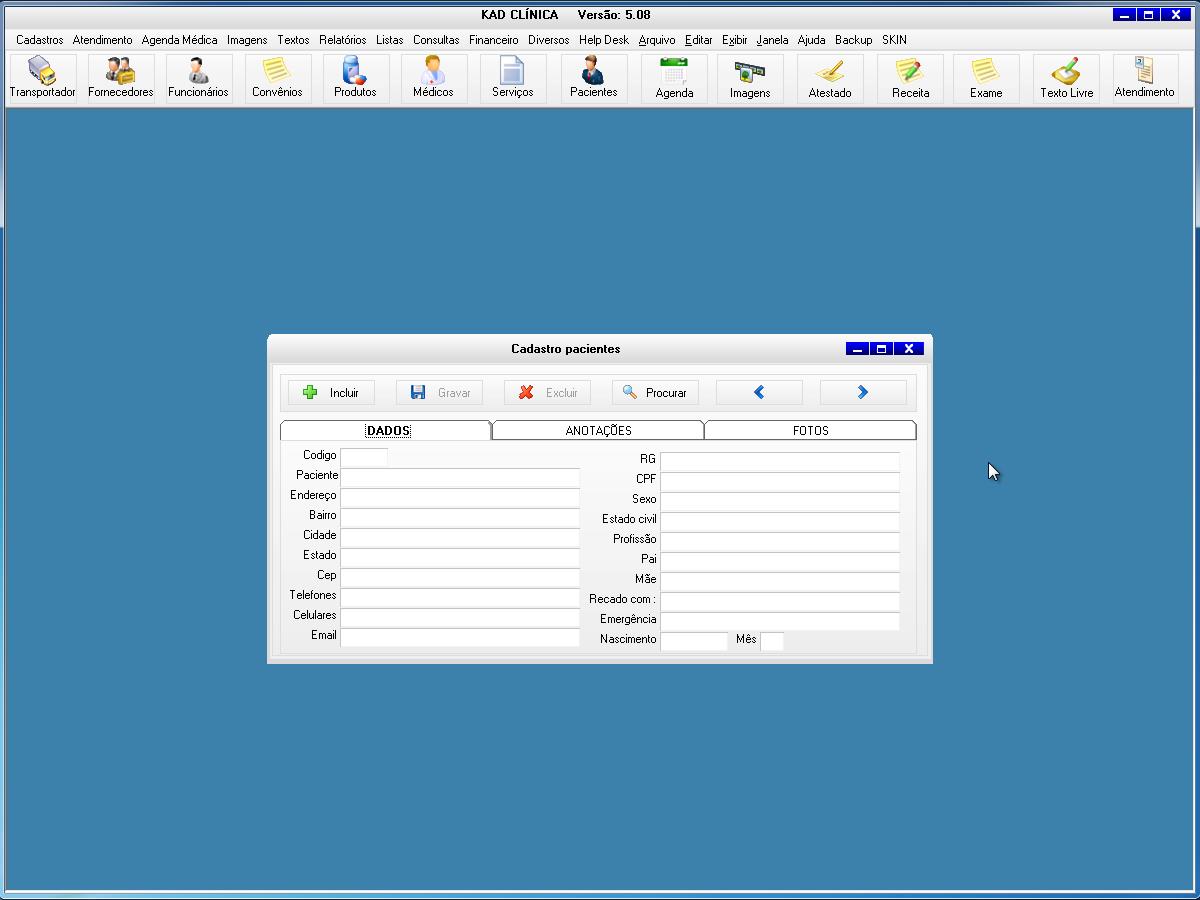Go to the next patient record arrow
The height and width of the screenshot is (900, 1200).
[863, 393]
